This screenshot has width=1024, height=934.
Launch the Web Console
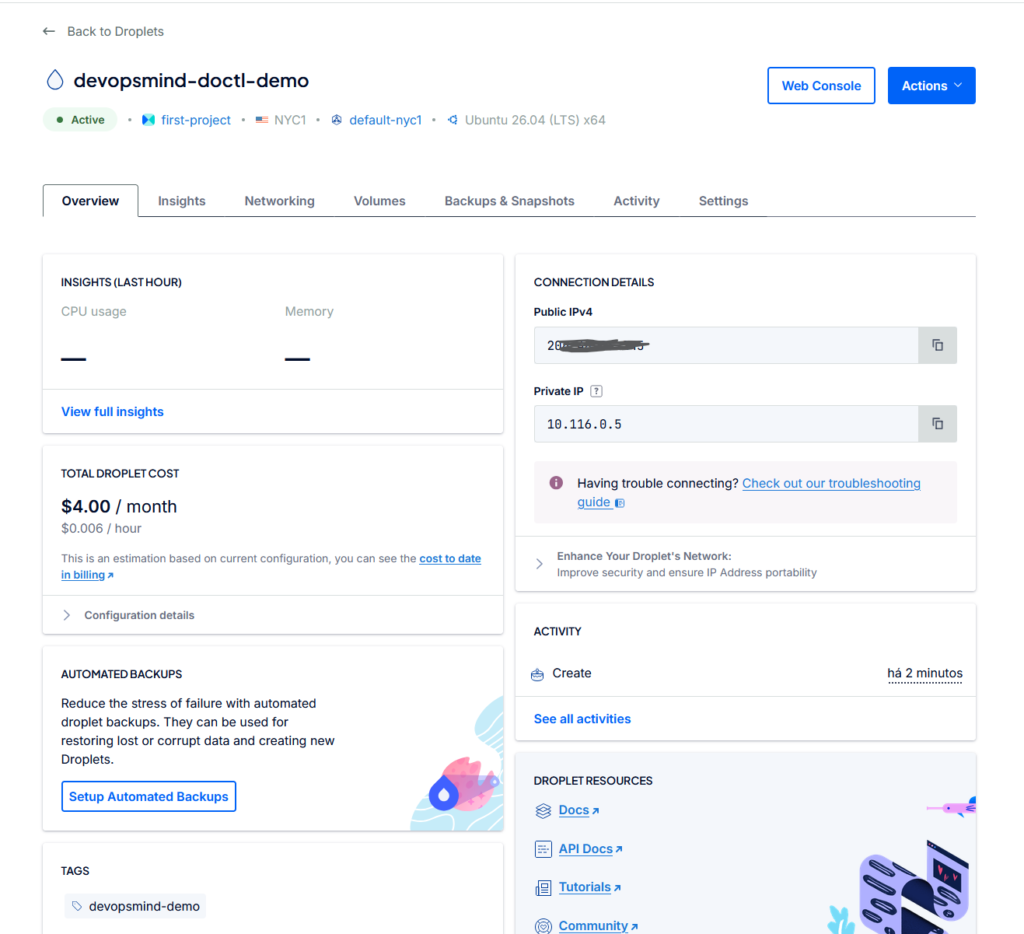[x=821, y=86]
